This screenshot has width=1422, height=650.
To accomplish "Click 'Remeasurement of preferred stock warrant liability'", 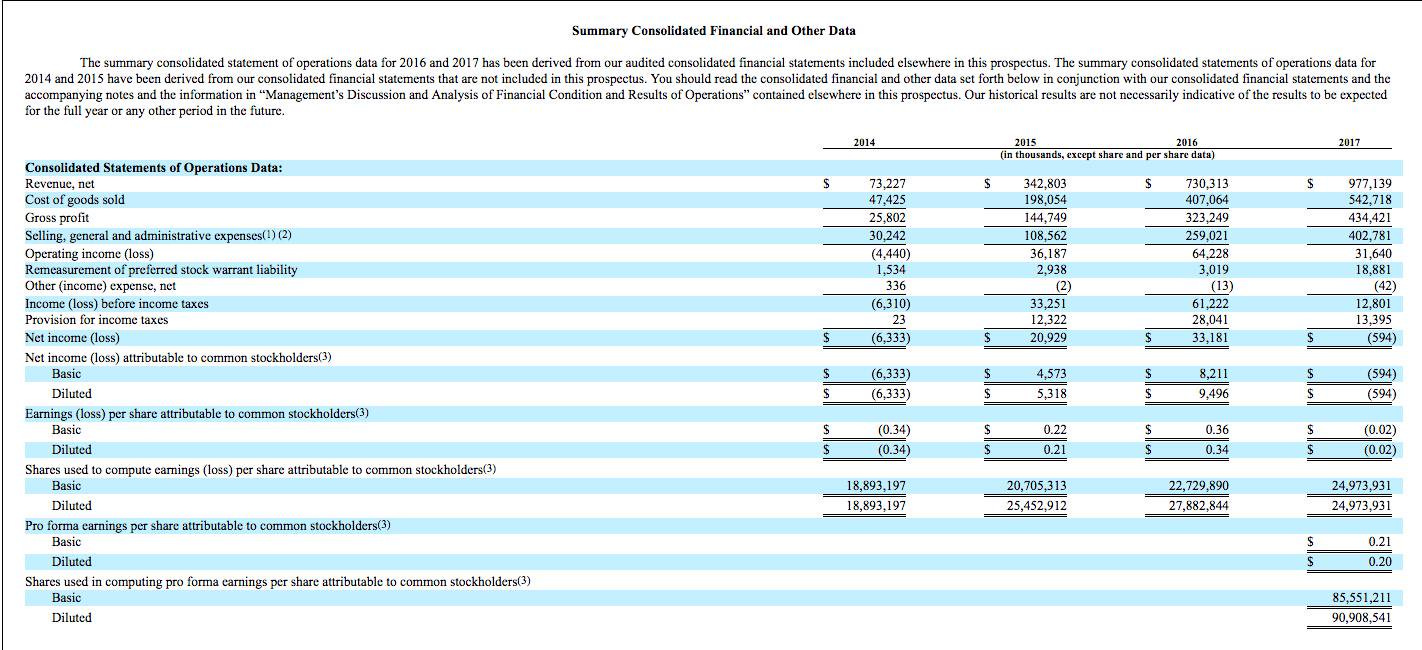I will tap(161, 270).
